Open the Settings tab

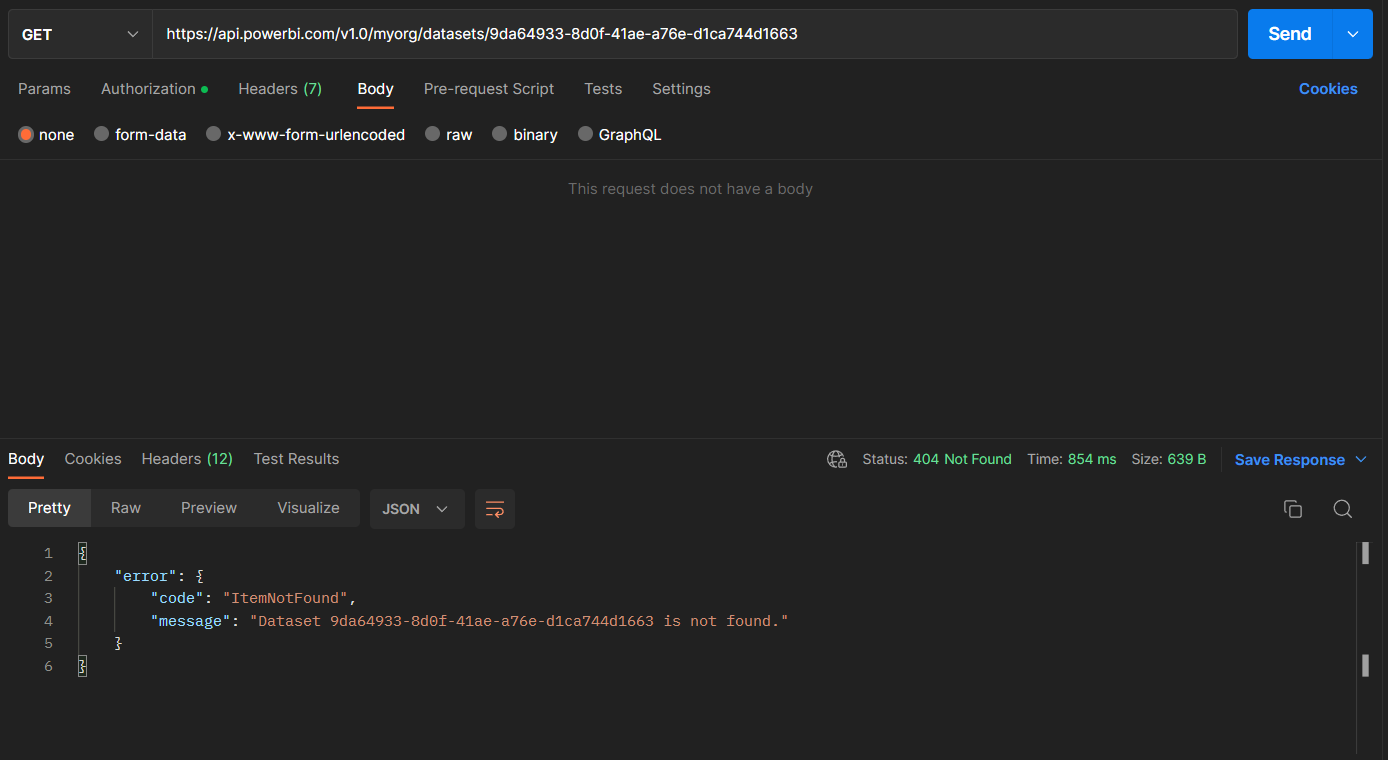coord(681,89)
